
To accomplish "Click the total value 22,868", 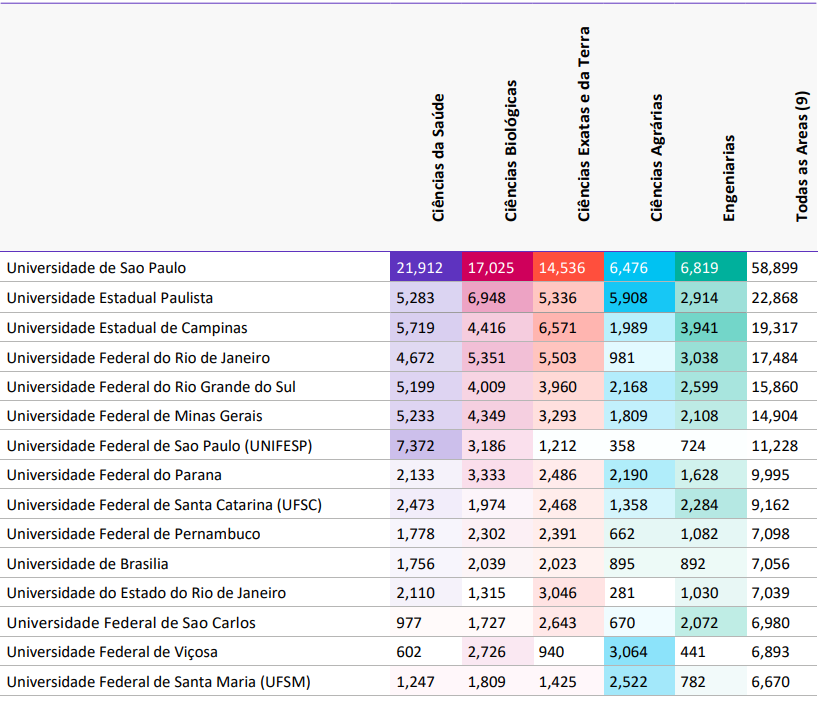I will [774, 298].
